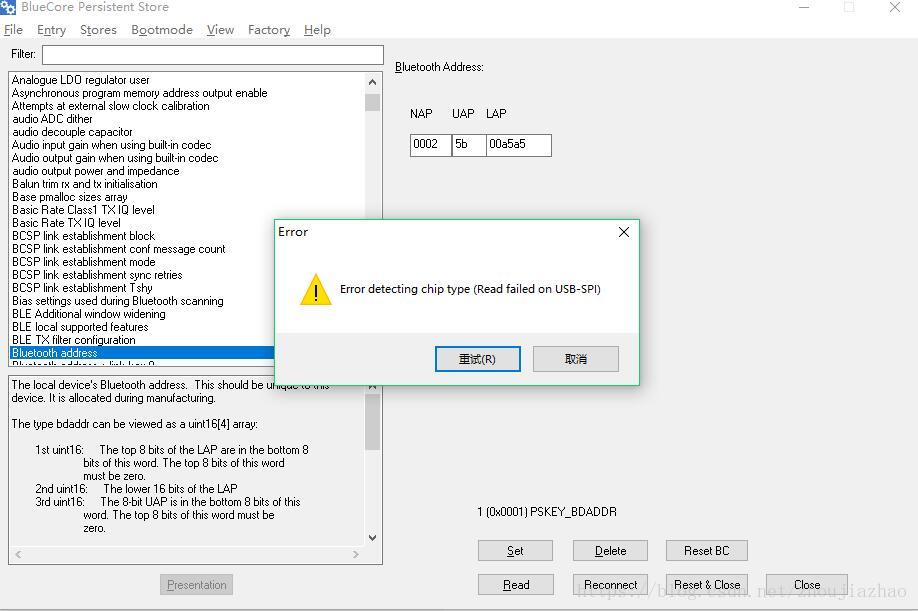Select 'Asynchronous program memory address output enable'
The image size is (918, 611).
click(x=139, y=93)
